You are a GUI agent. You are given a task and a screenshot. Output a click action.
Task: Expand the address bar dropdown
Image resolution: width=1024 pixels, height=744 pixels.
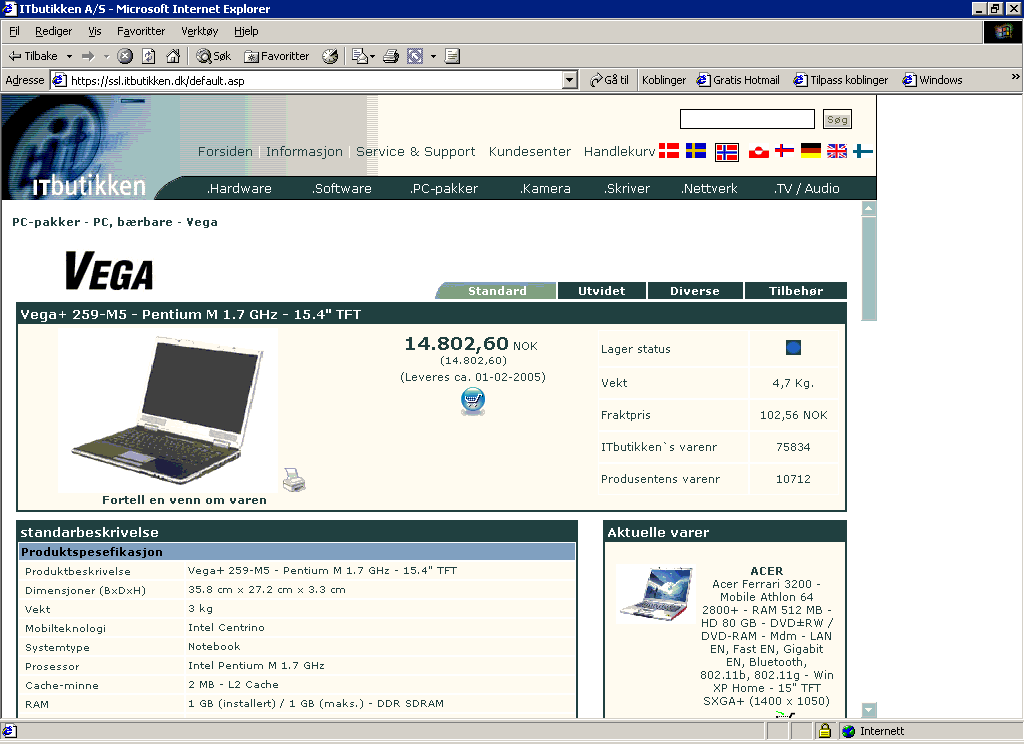569,80
